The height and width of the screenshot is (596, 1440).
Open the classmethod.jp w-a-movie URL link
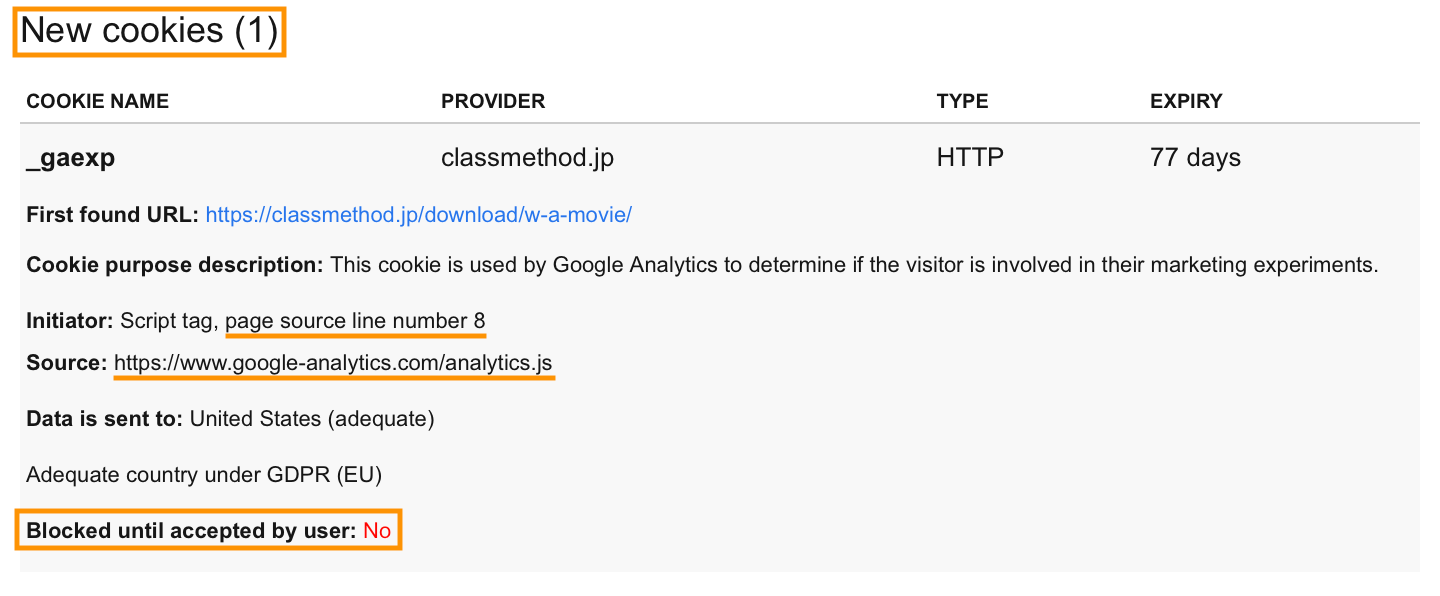(x=418, y=215)
